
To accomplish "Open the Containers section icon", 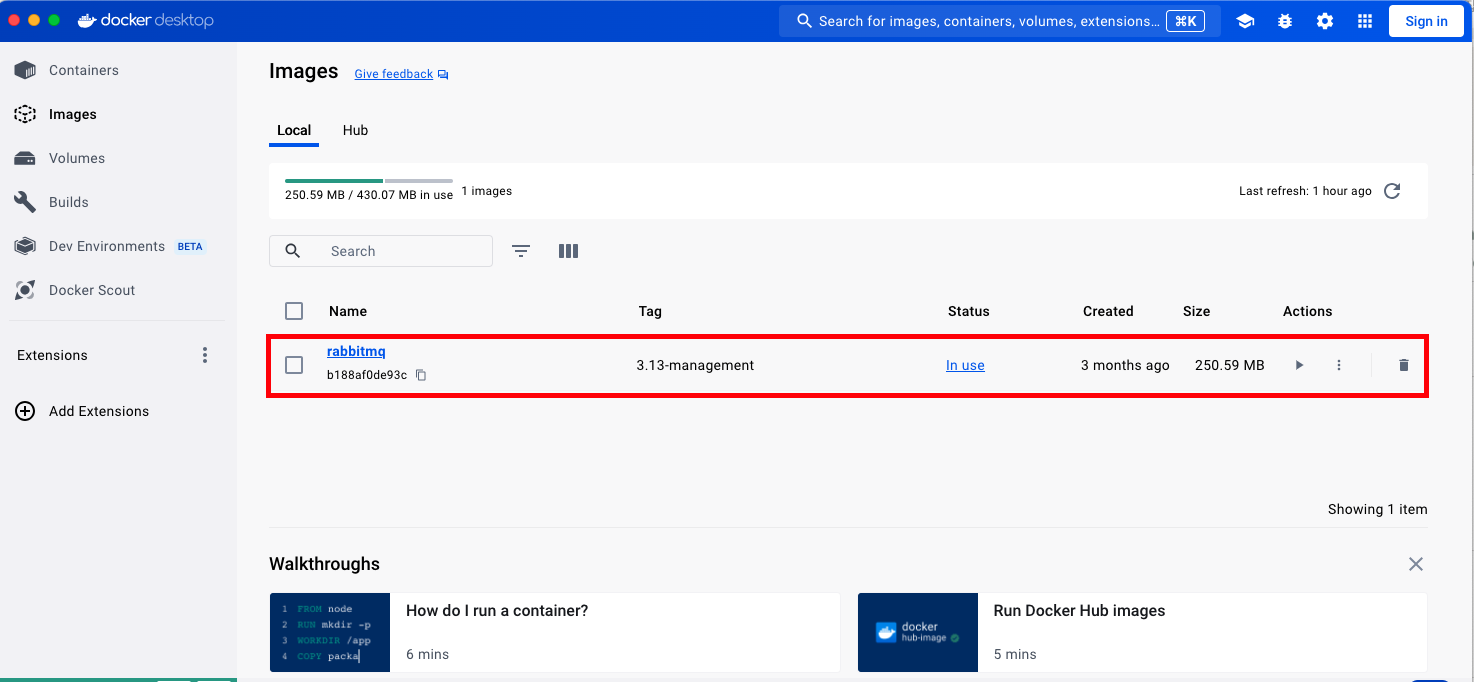I will 25,70.
